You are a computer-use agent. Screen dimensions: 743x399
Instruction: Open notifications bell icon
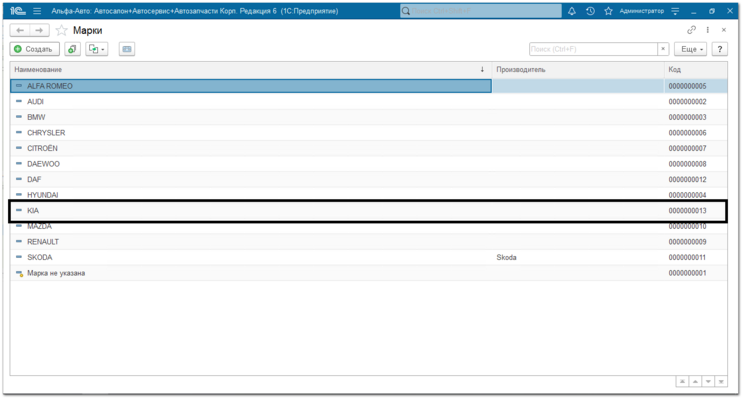(x=572, y=11)
